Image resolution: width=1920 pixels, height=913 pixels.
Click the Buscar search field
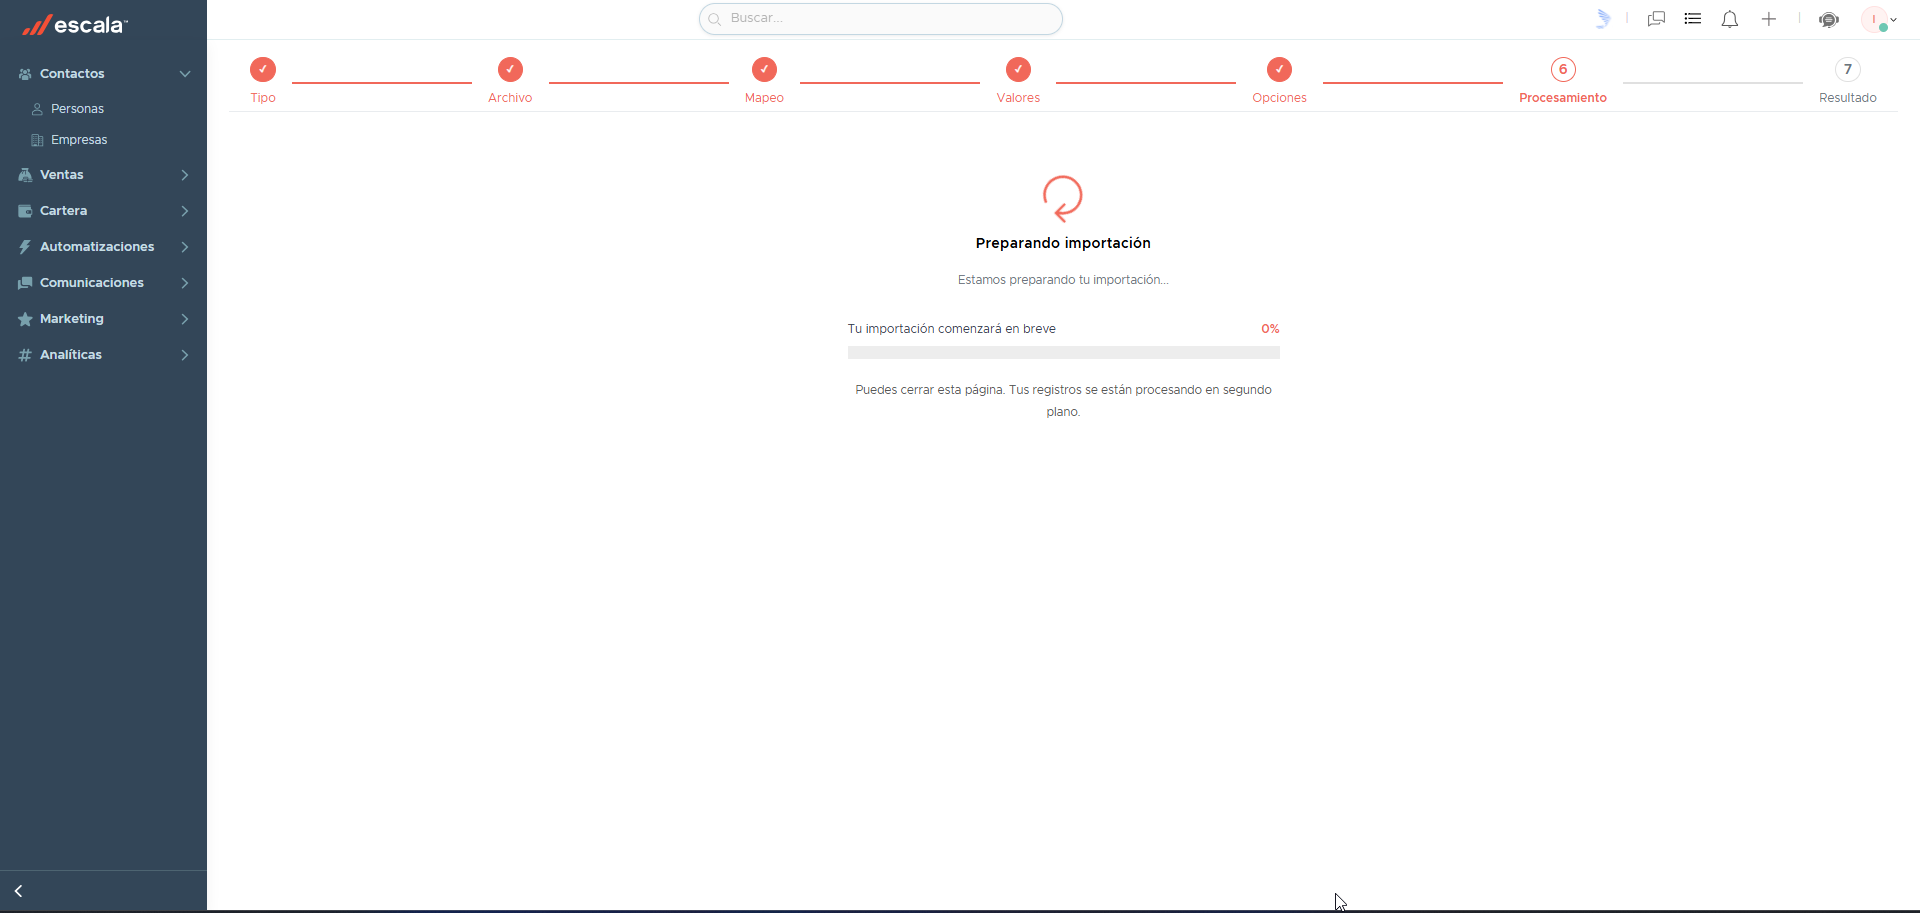881,19
